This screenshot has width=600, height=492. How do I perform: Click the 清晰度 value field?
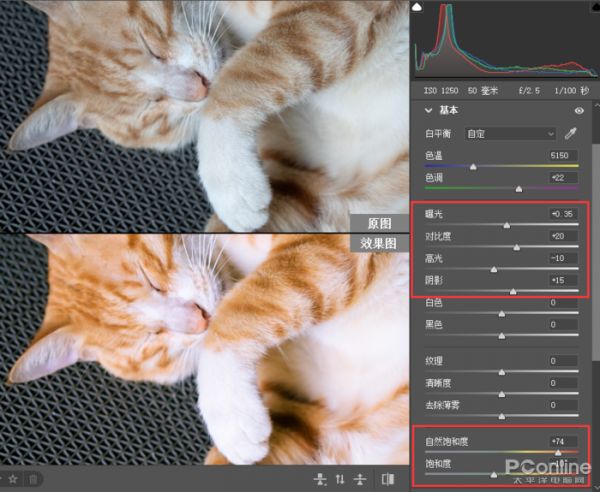(562, 383)
